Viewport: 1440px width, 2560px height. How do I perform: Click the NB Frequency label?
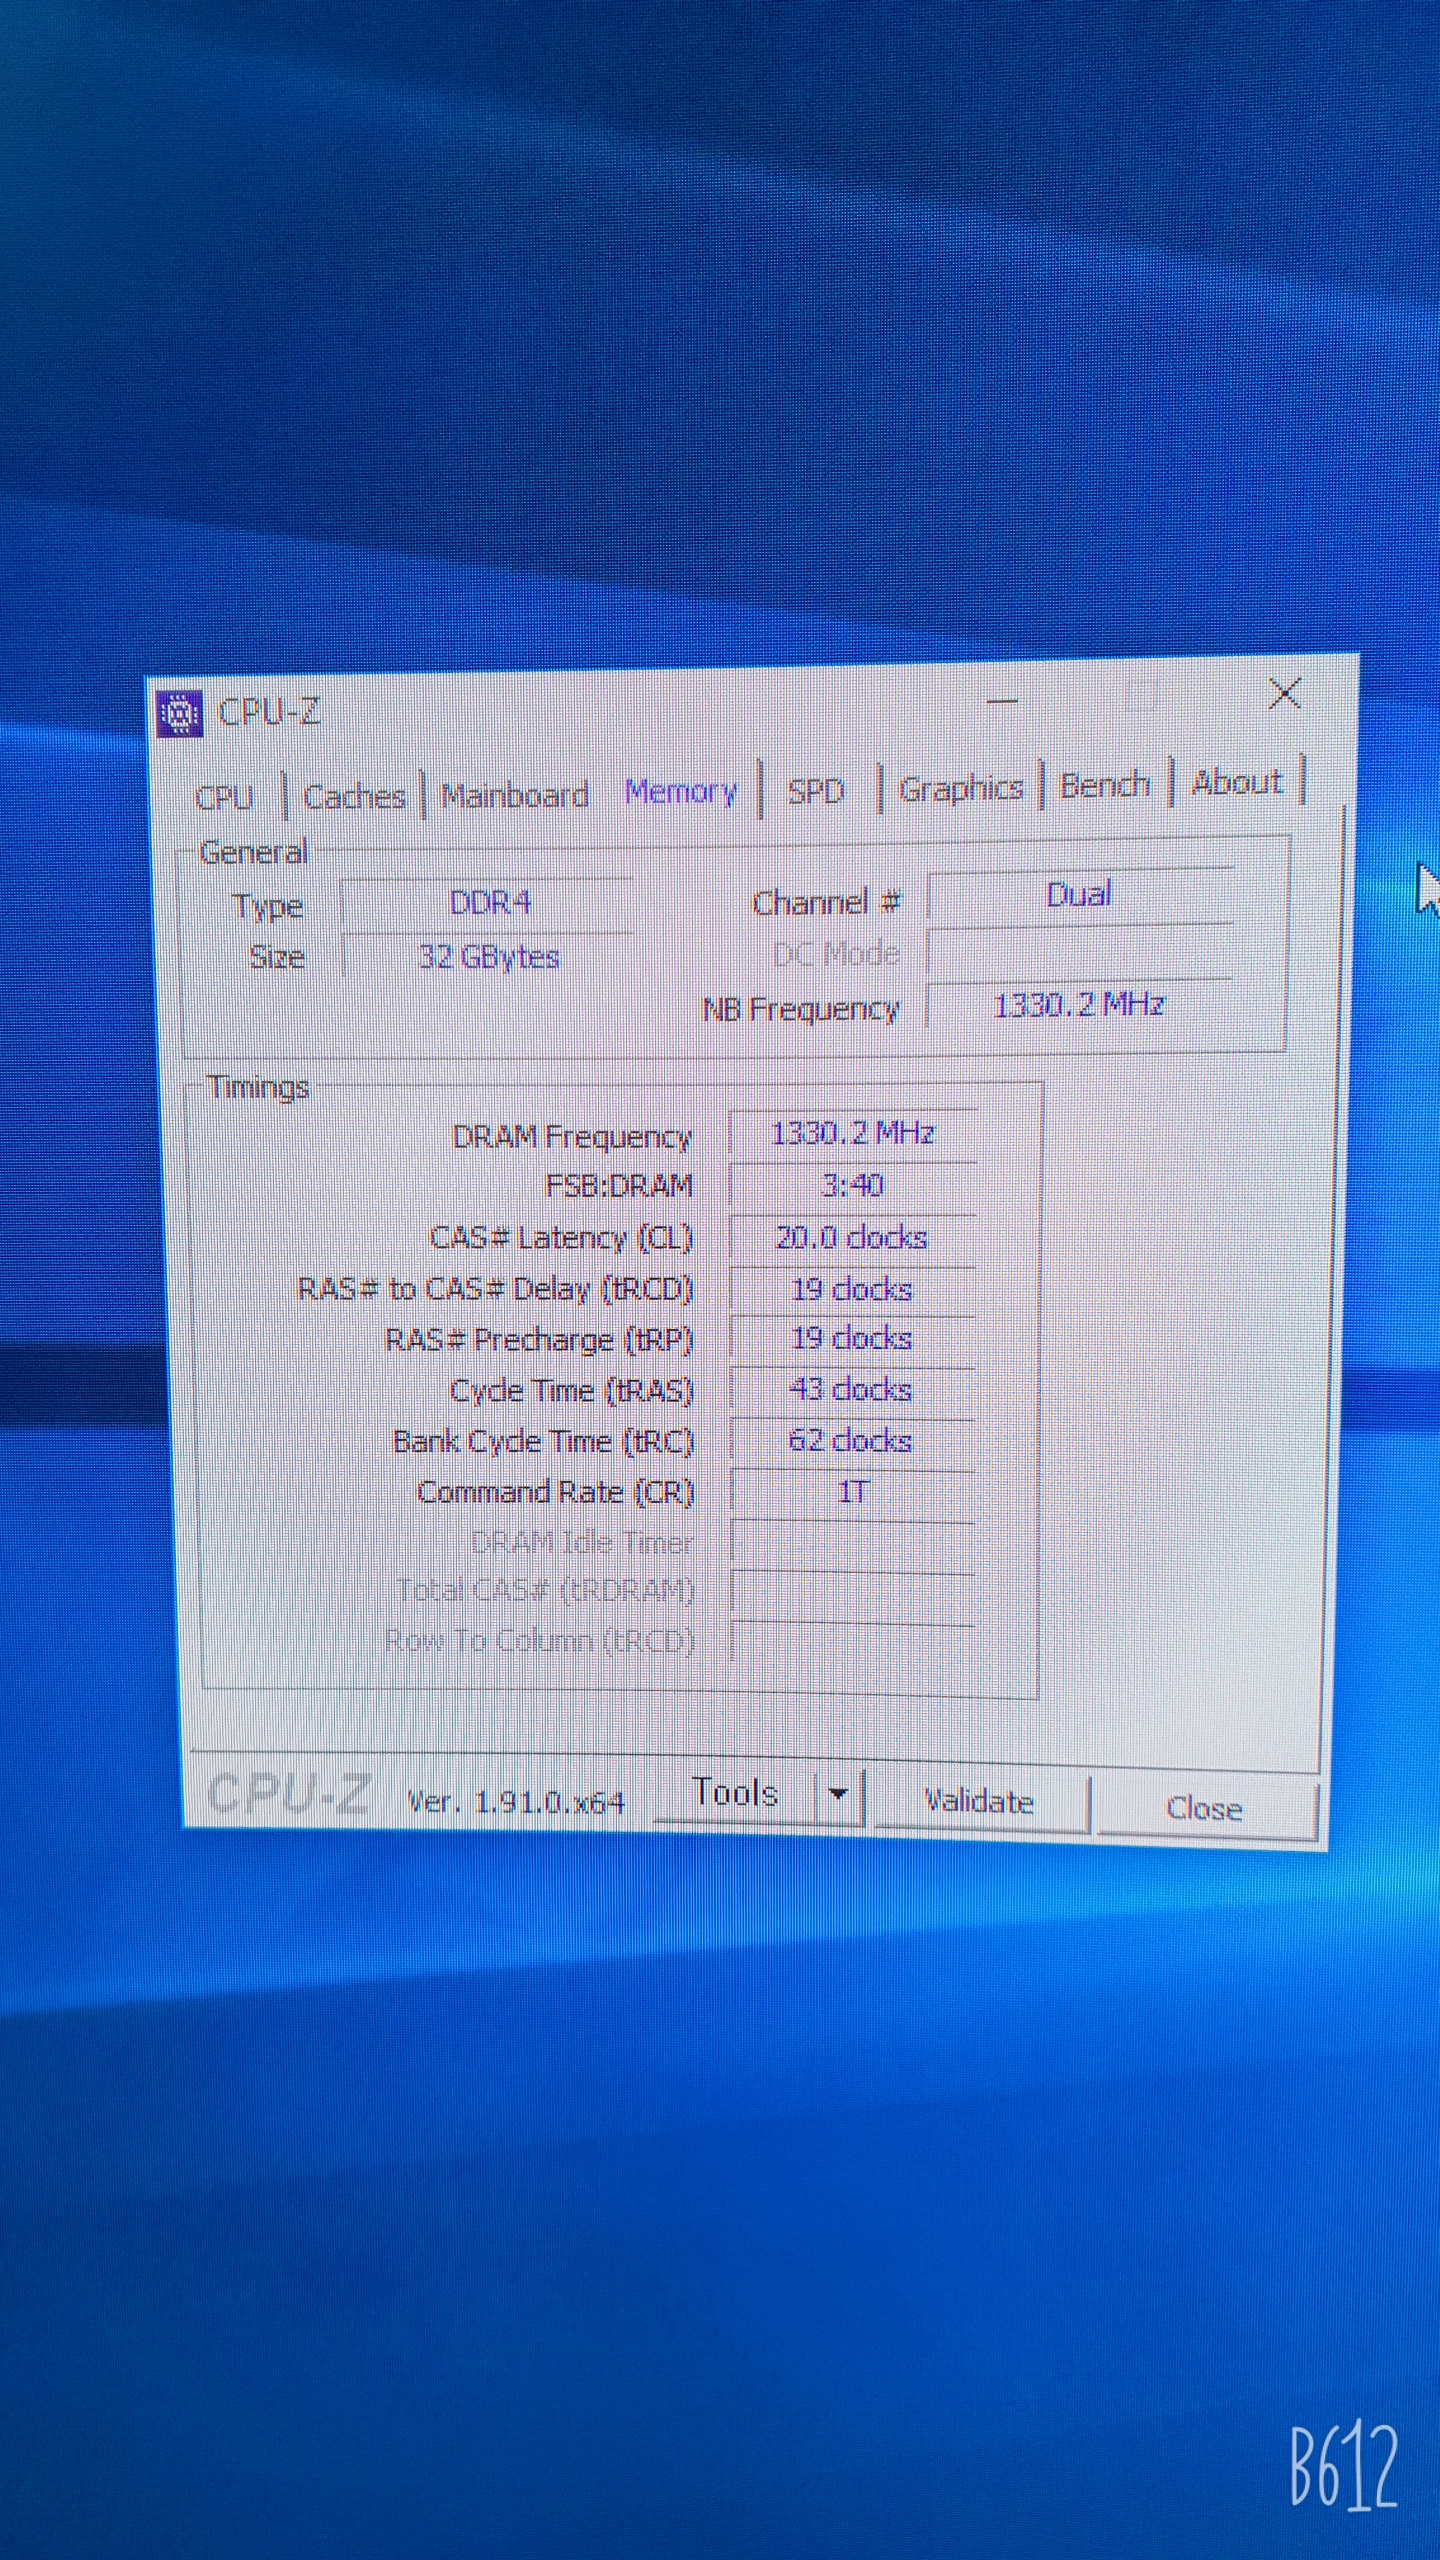coord(801,1010)
